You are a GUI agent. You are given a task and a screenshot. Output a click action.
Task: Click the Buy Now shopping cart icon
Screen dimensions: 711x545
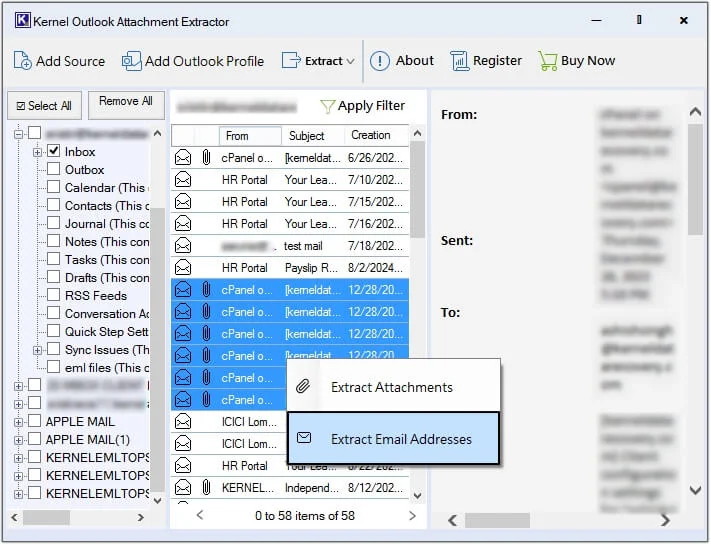548,61
